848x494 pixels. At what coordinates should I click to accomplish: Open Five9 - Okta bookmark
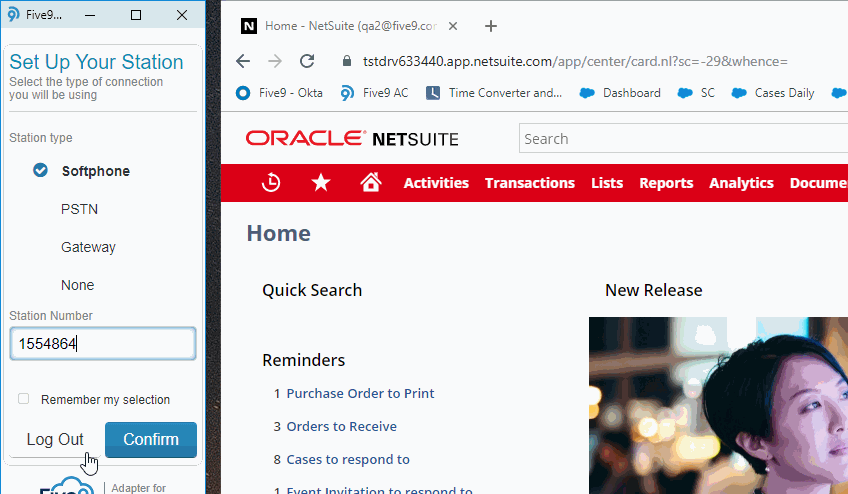pyautogui.click(x=280, y=93)
